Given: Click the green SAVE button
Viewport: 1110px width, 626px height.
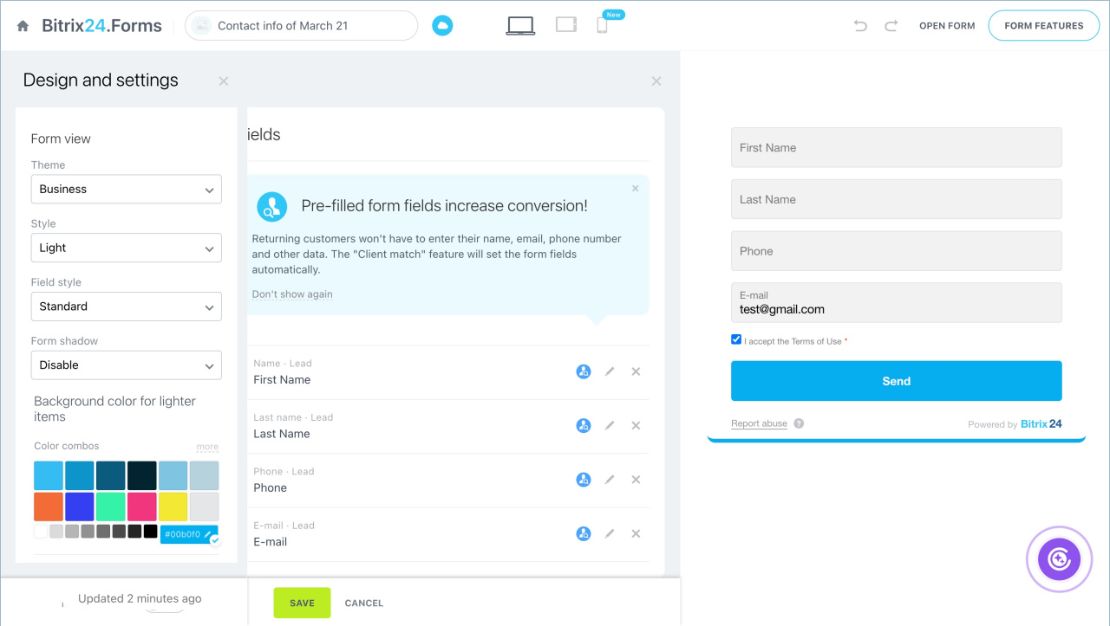Looking at the screenshot, I should (x=302, y=603).
